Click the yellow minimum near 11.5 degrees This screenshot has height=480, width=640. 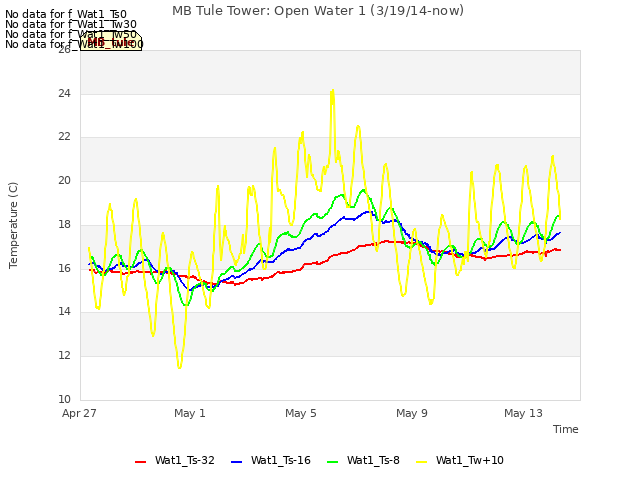180,367
